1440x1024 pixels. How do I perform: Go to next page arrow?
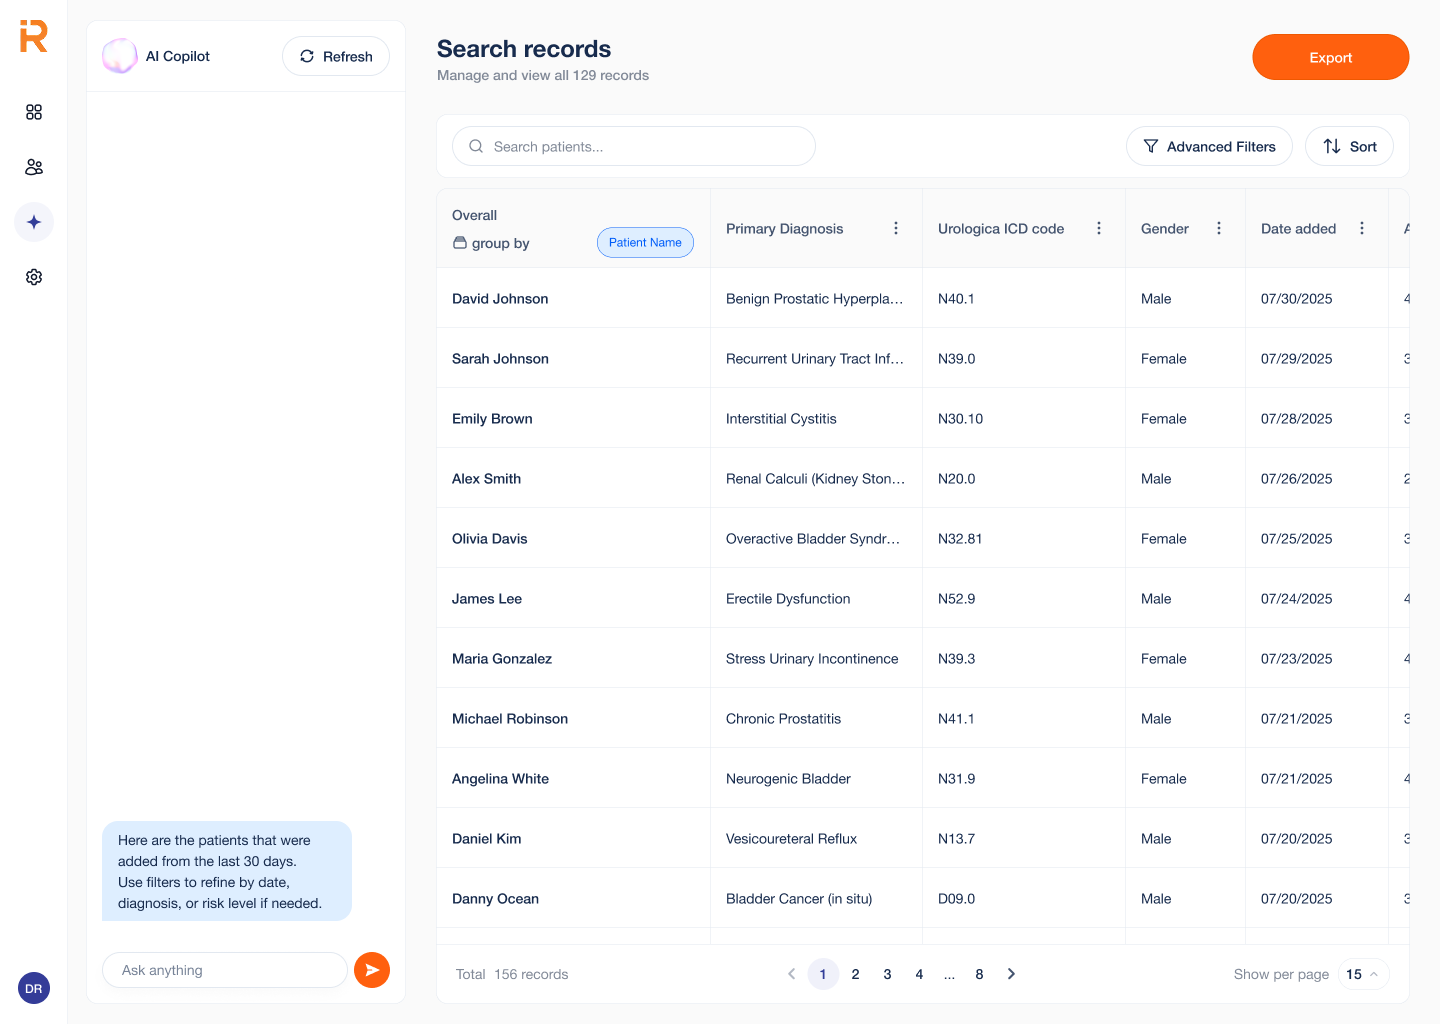(x=1011, y=974)
